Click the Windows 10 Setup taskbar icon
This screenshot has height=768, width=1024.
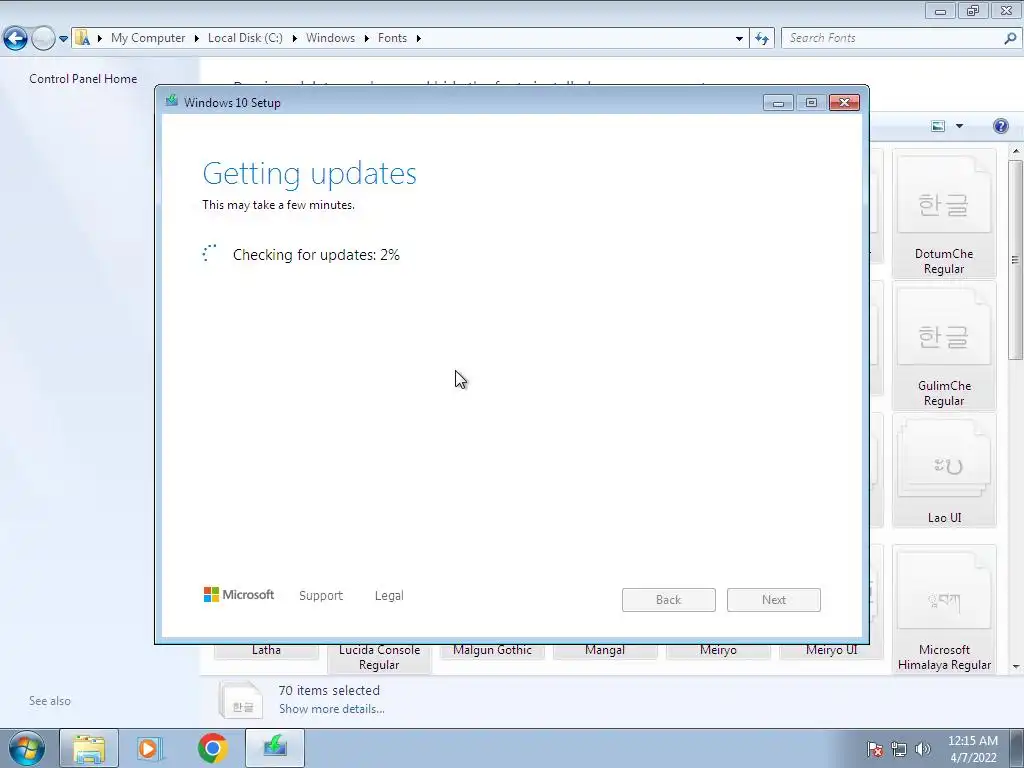point(275,748)
